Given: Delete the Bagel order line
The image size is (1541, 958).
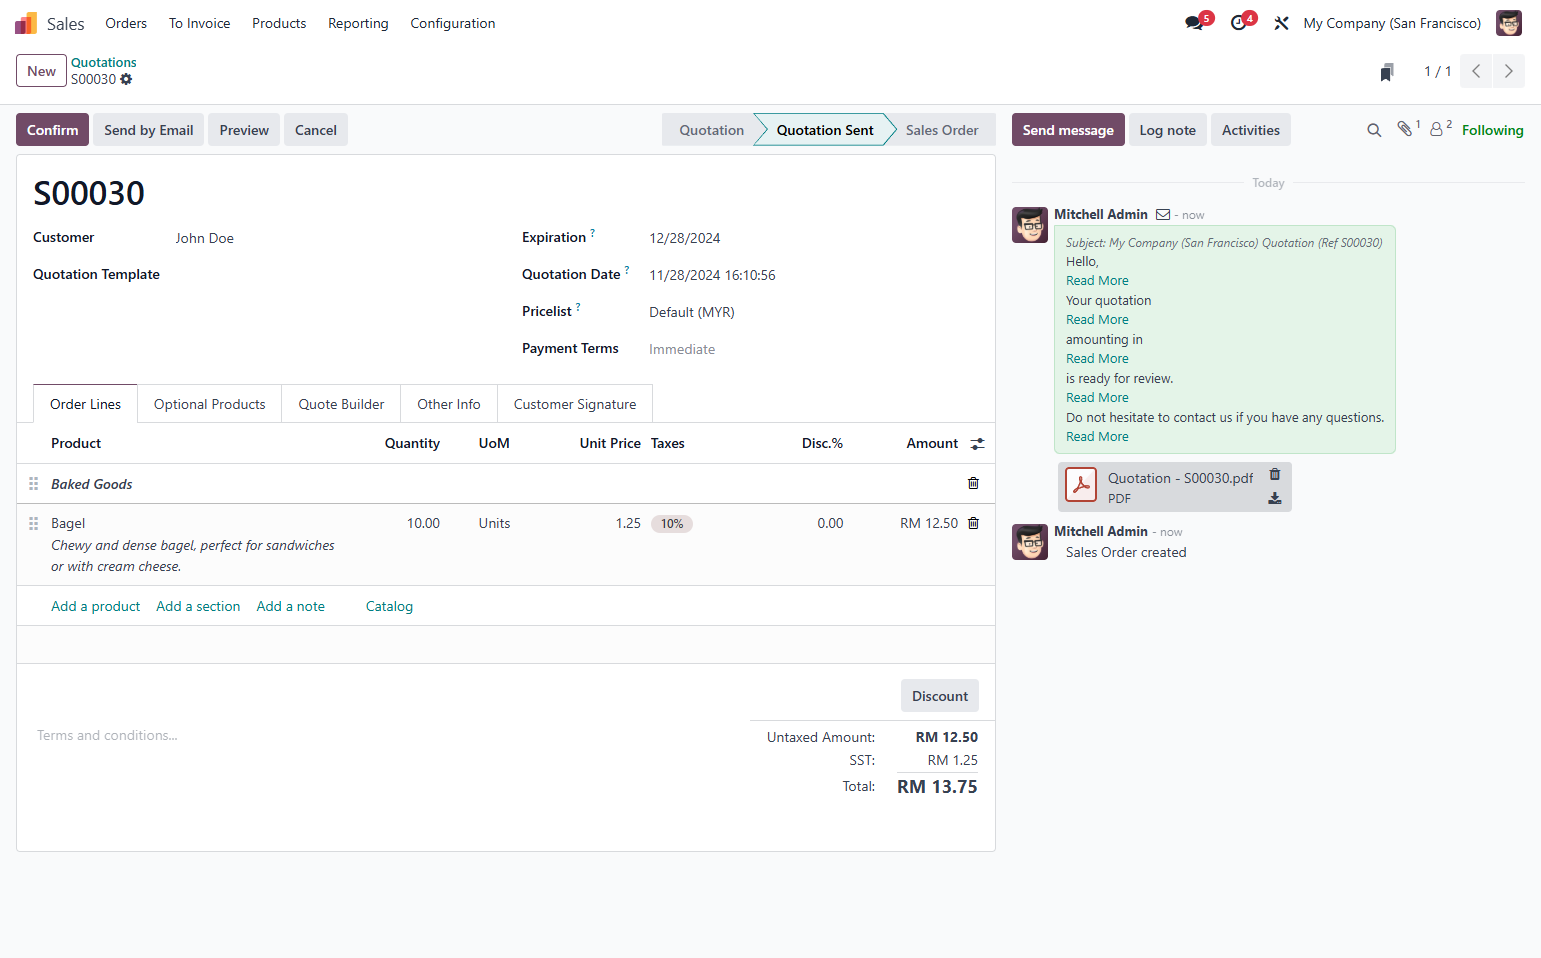Looking at the screenshot, I should (x=973, y=523).
